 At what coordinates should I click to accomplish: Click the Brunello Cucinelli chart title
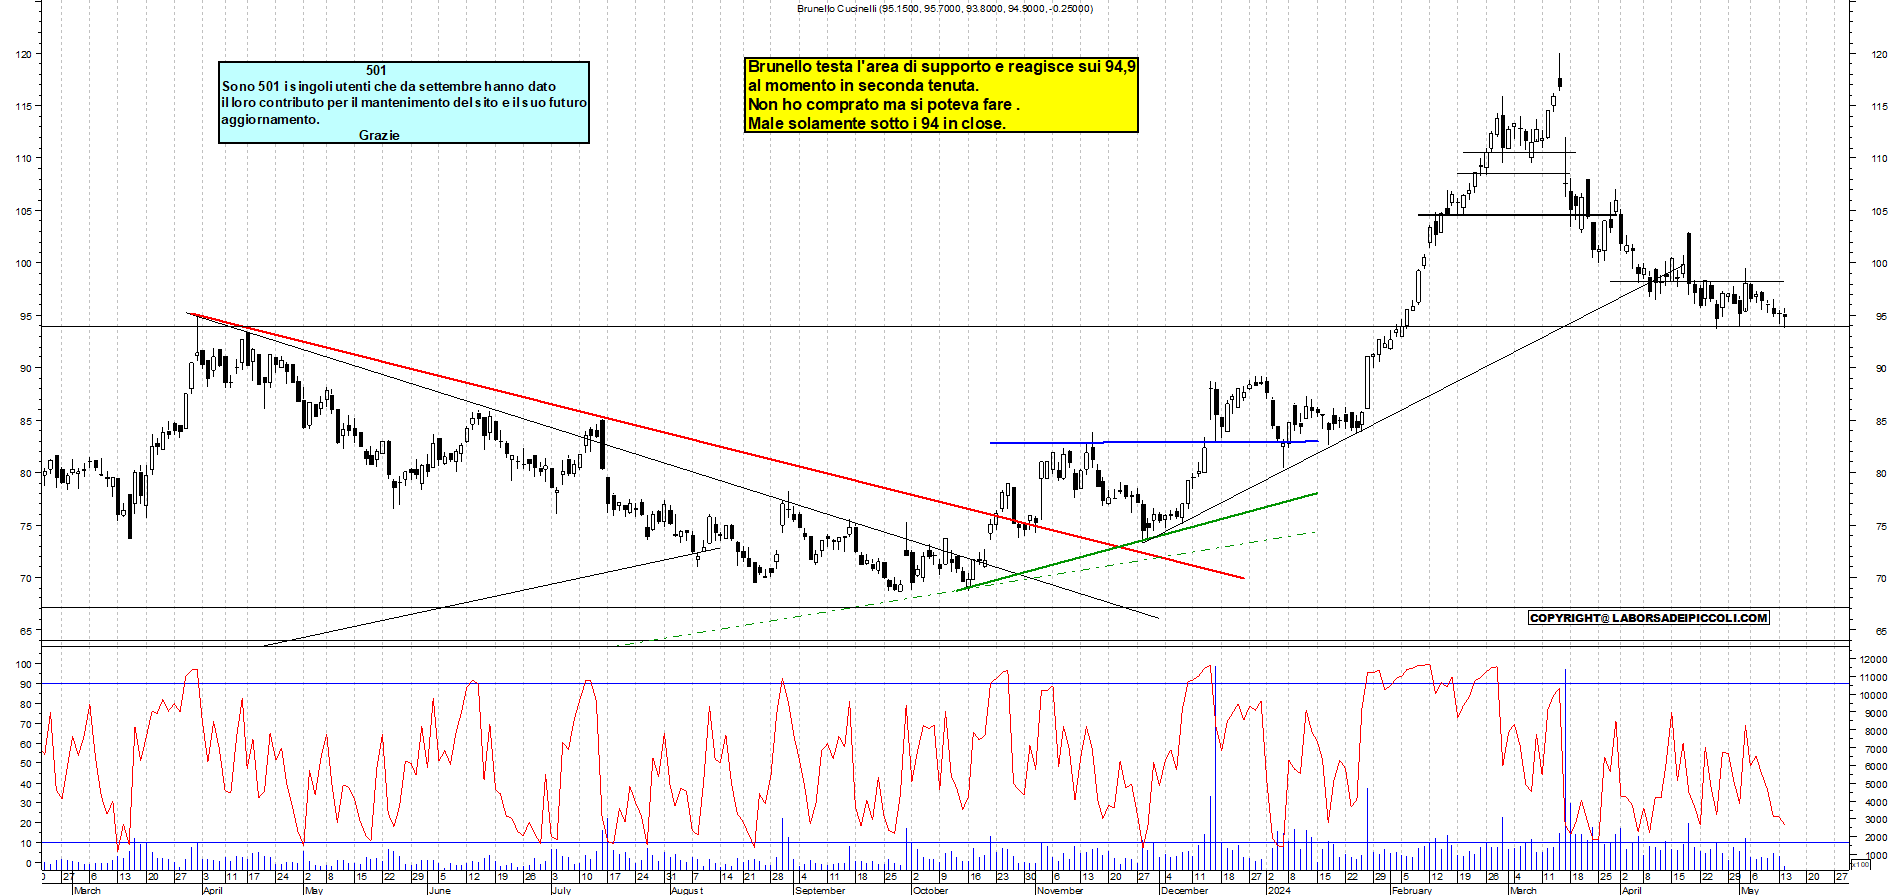pyautogui.click(x=944, y=8)
